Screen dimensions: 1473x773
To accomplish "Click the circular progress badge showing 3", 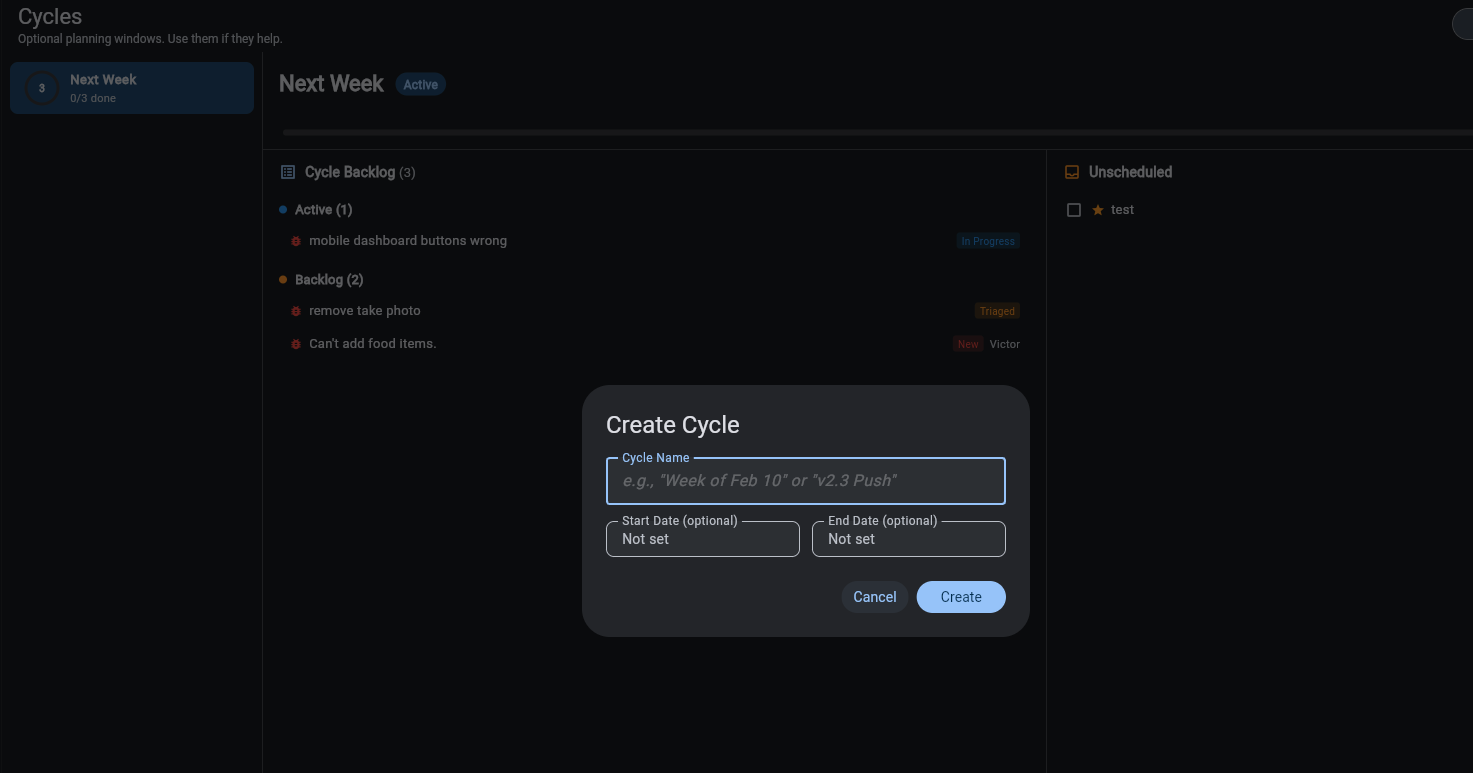I will (x=41, y=87).
